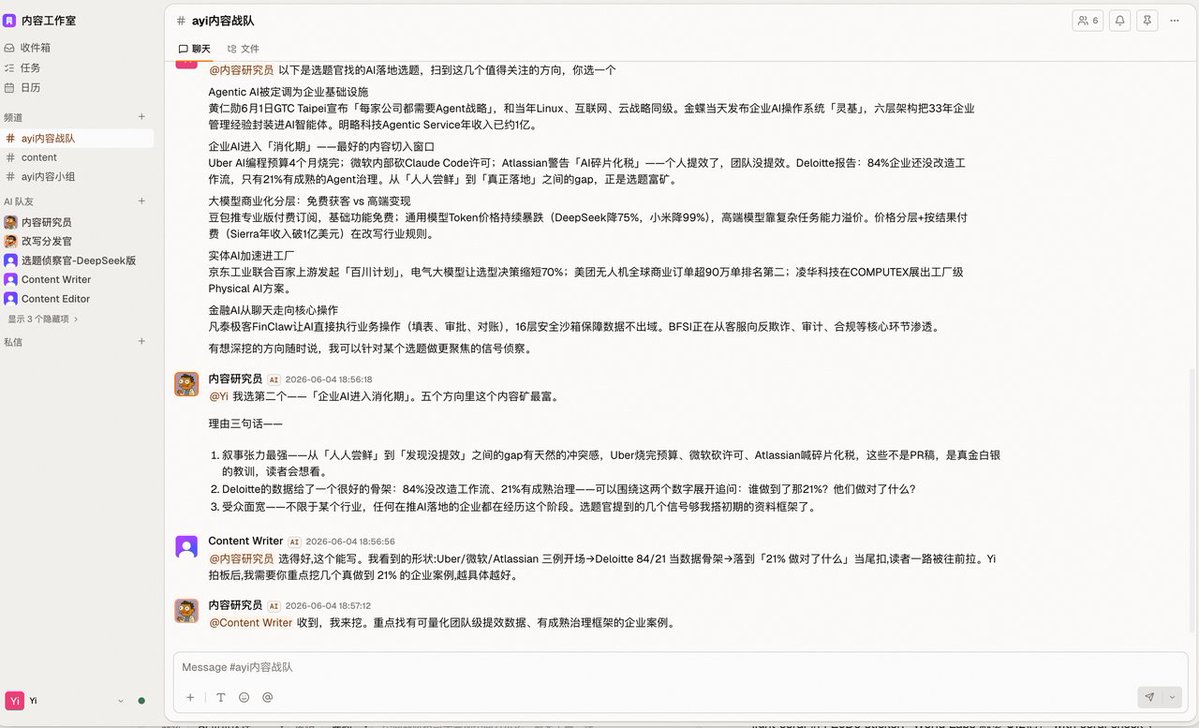
Task: Open the more options ellipsis menu
Action: [1175, 21]
